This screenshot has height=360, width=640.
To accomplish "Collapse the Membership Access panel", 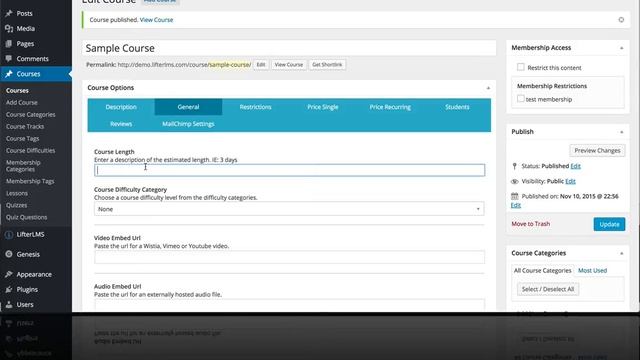I will (x=622, y=48).
